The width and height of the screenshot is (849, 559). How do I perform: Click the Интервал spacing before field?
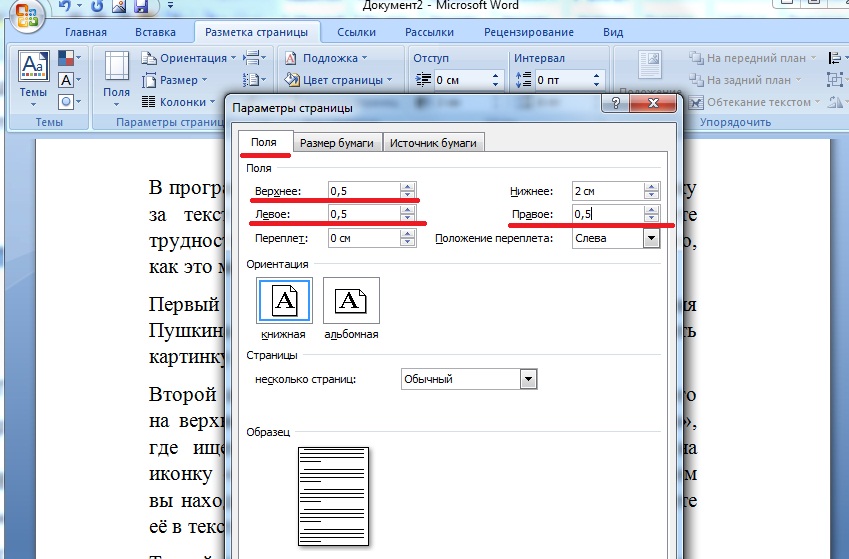coord(561,80)
